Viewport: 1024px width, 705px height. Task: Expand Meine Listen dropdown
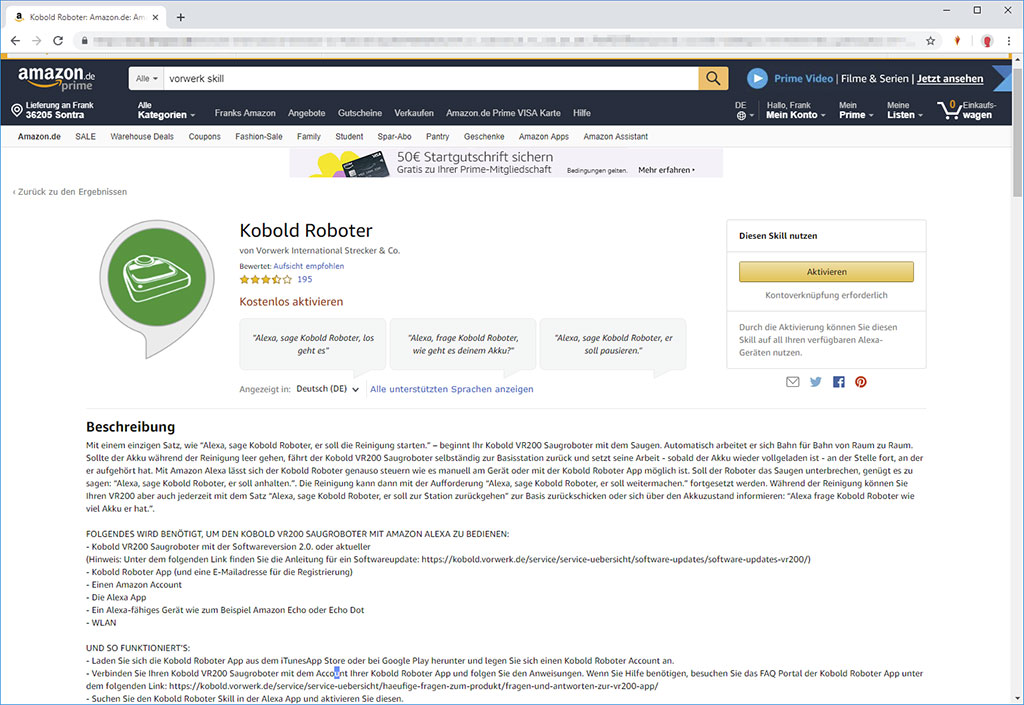coord(904,110)
